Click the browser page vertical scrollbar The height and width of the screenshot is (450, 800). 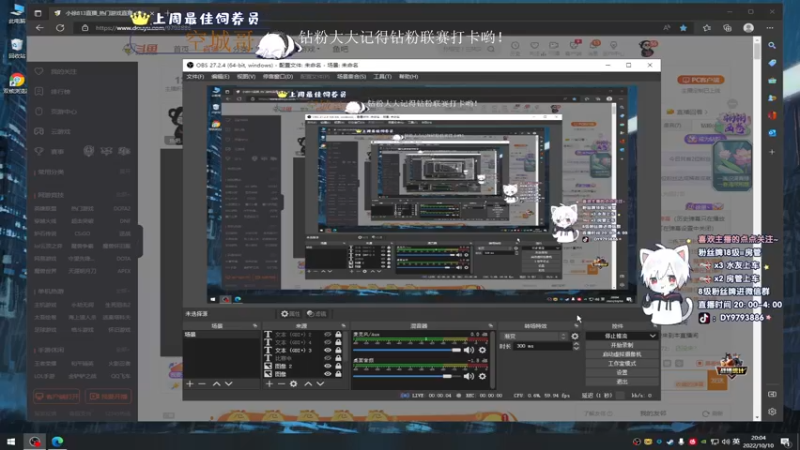(x=757, y=229)
